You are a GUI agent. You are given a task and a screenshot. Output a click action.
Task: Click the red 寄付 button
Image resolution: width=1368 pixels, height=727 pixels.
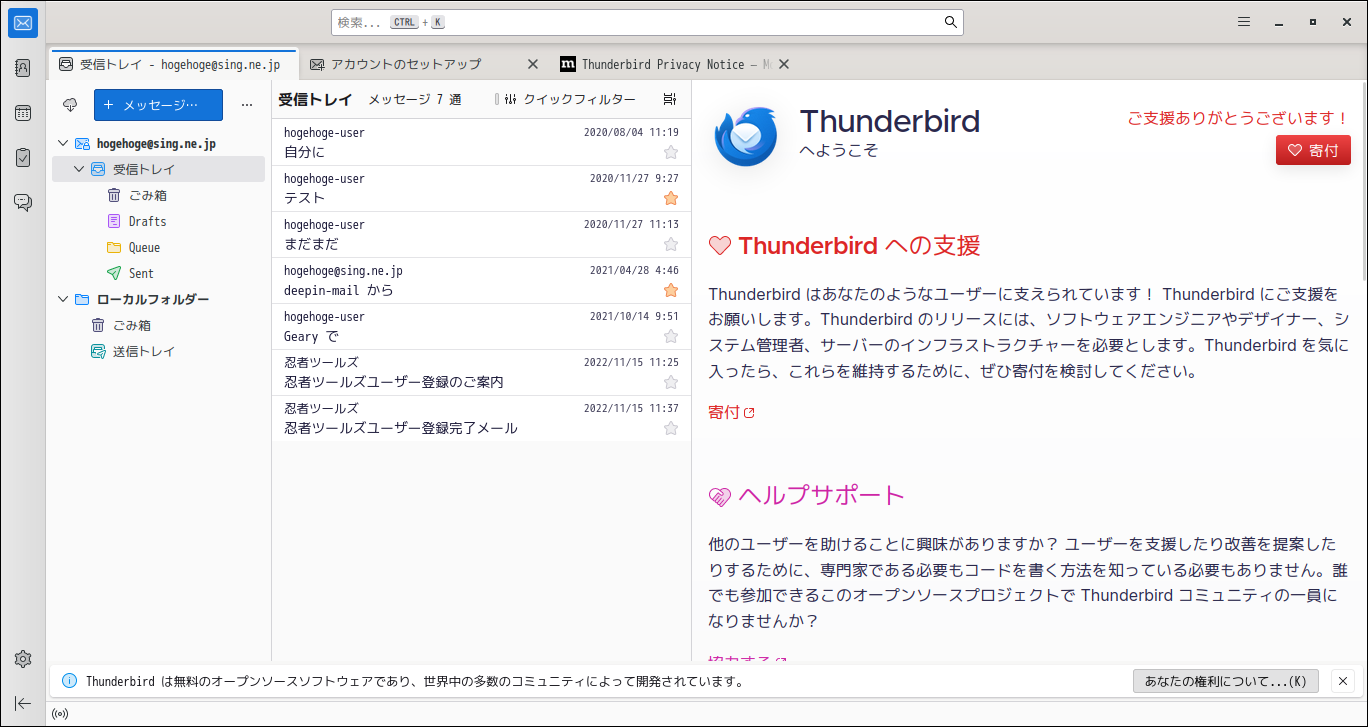coord(1313,150)
